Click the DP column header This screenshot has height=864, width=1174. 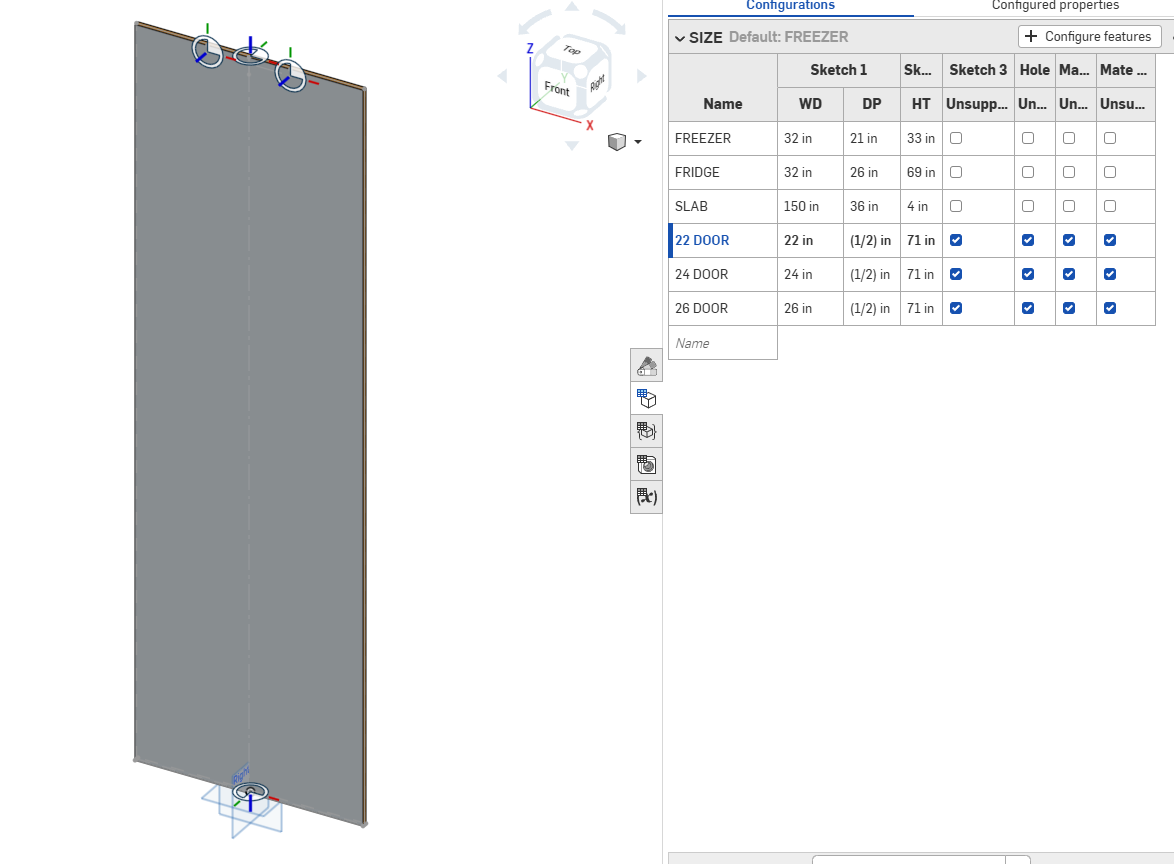[x=872, y=104]
